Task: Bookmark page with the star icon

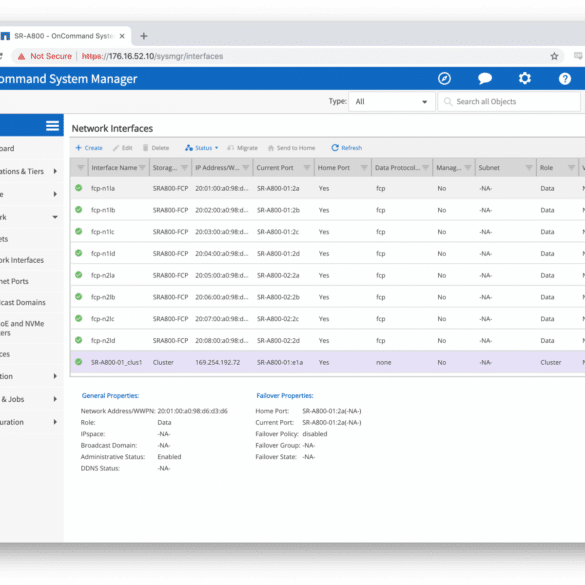Action: pos(554,56)
